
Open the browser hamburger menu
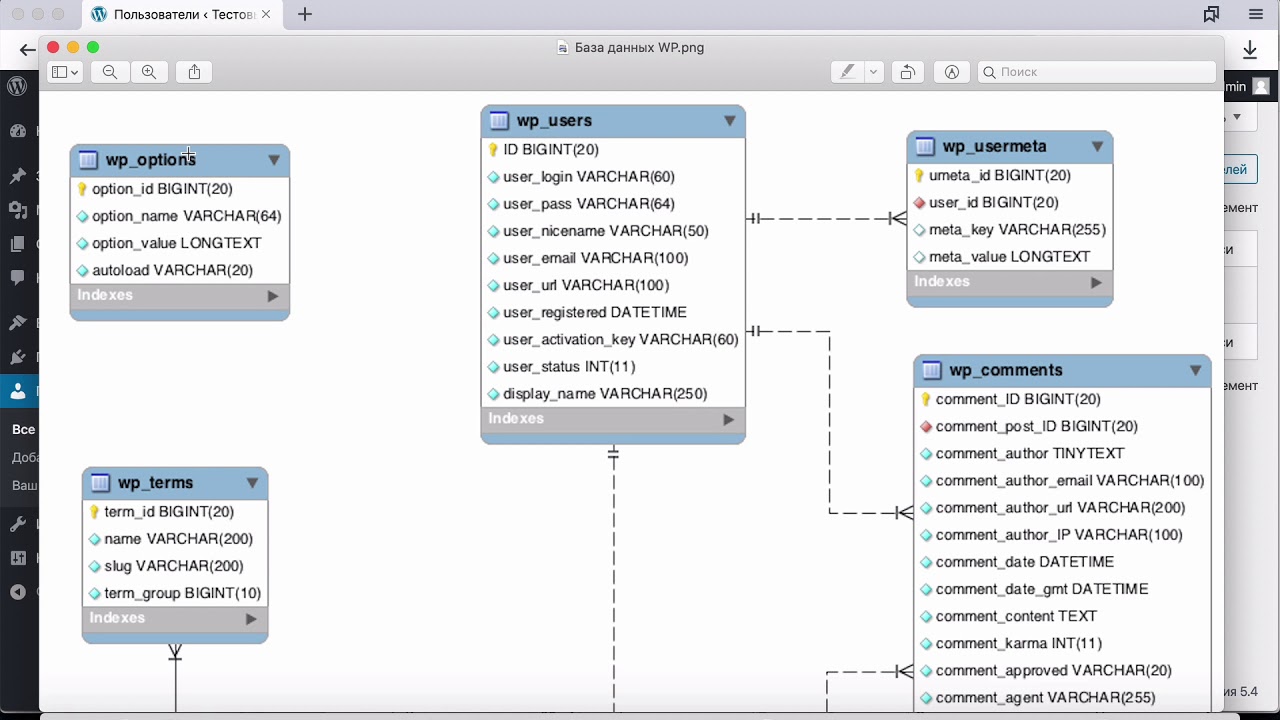(1256, 14)
